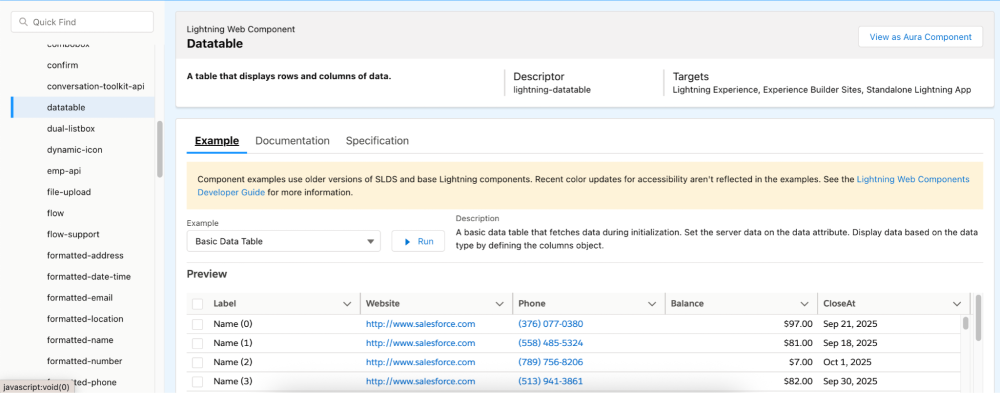Viewport: 1000px width, 393px height.
Task: Click phone number (376) 077-0380
Action: point(550,324)
